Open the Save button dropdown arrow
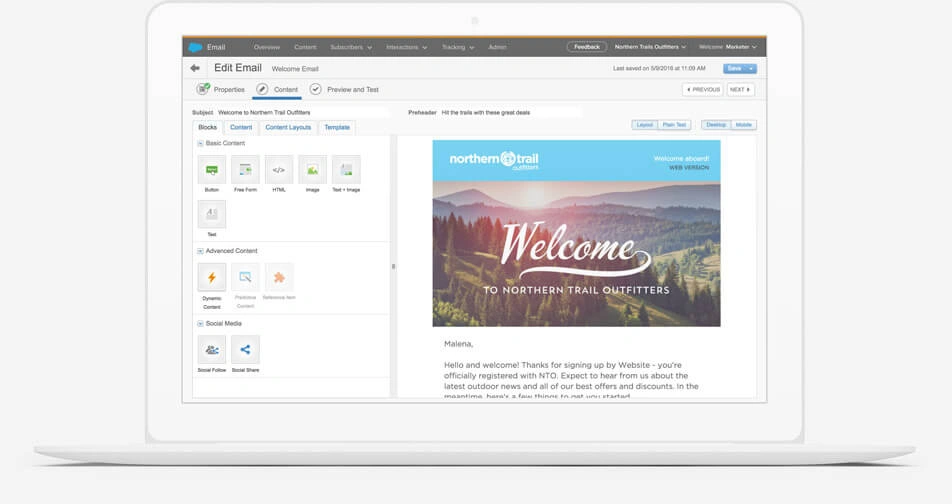952x504 pixels. tap(751, 69)
